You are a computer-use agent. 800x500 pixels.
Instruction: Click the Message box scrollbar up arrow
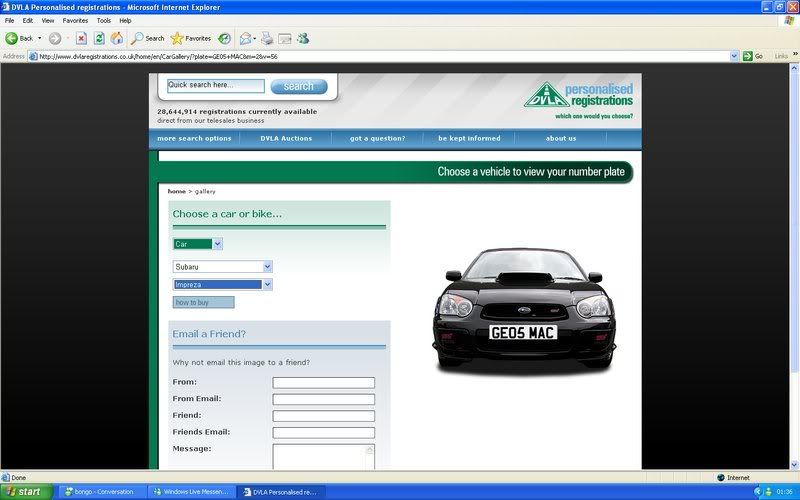370,449
